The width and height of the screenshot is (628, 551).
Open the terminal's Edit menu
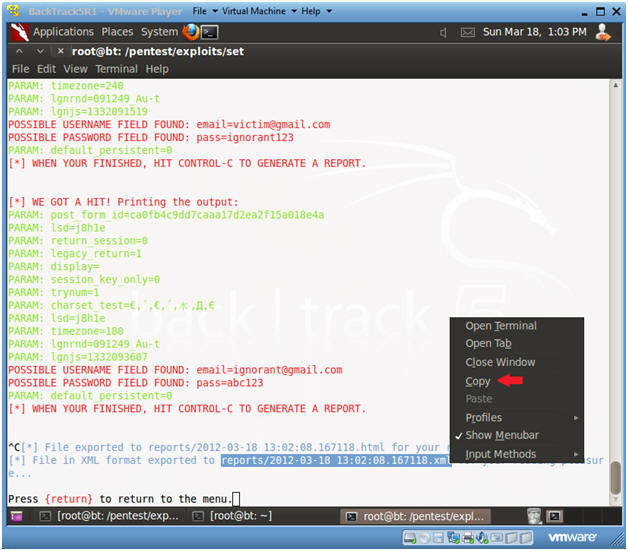tap(46, 69)
